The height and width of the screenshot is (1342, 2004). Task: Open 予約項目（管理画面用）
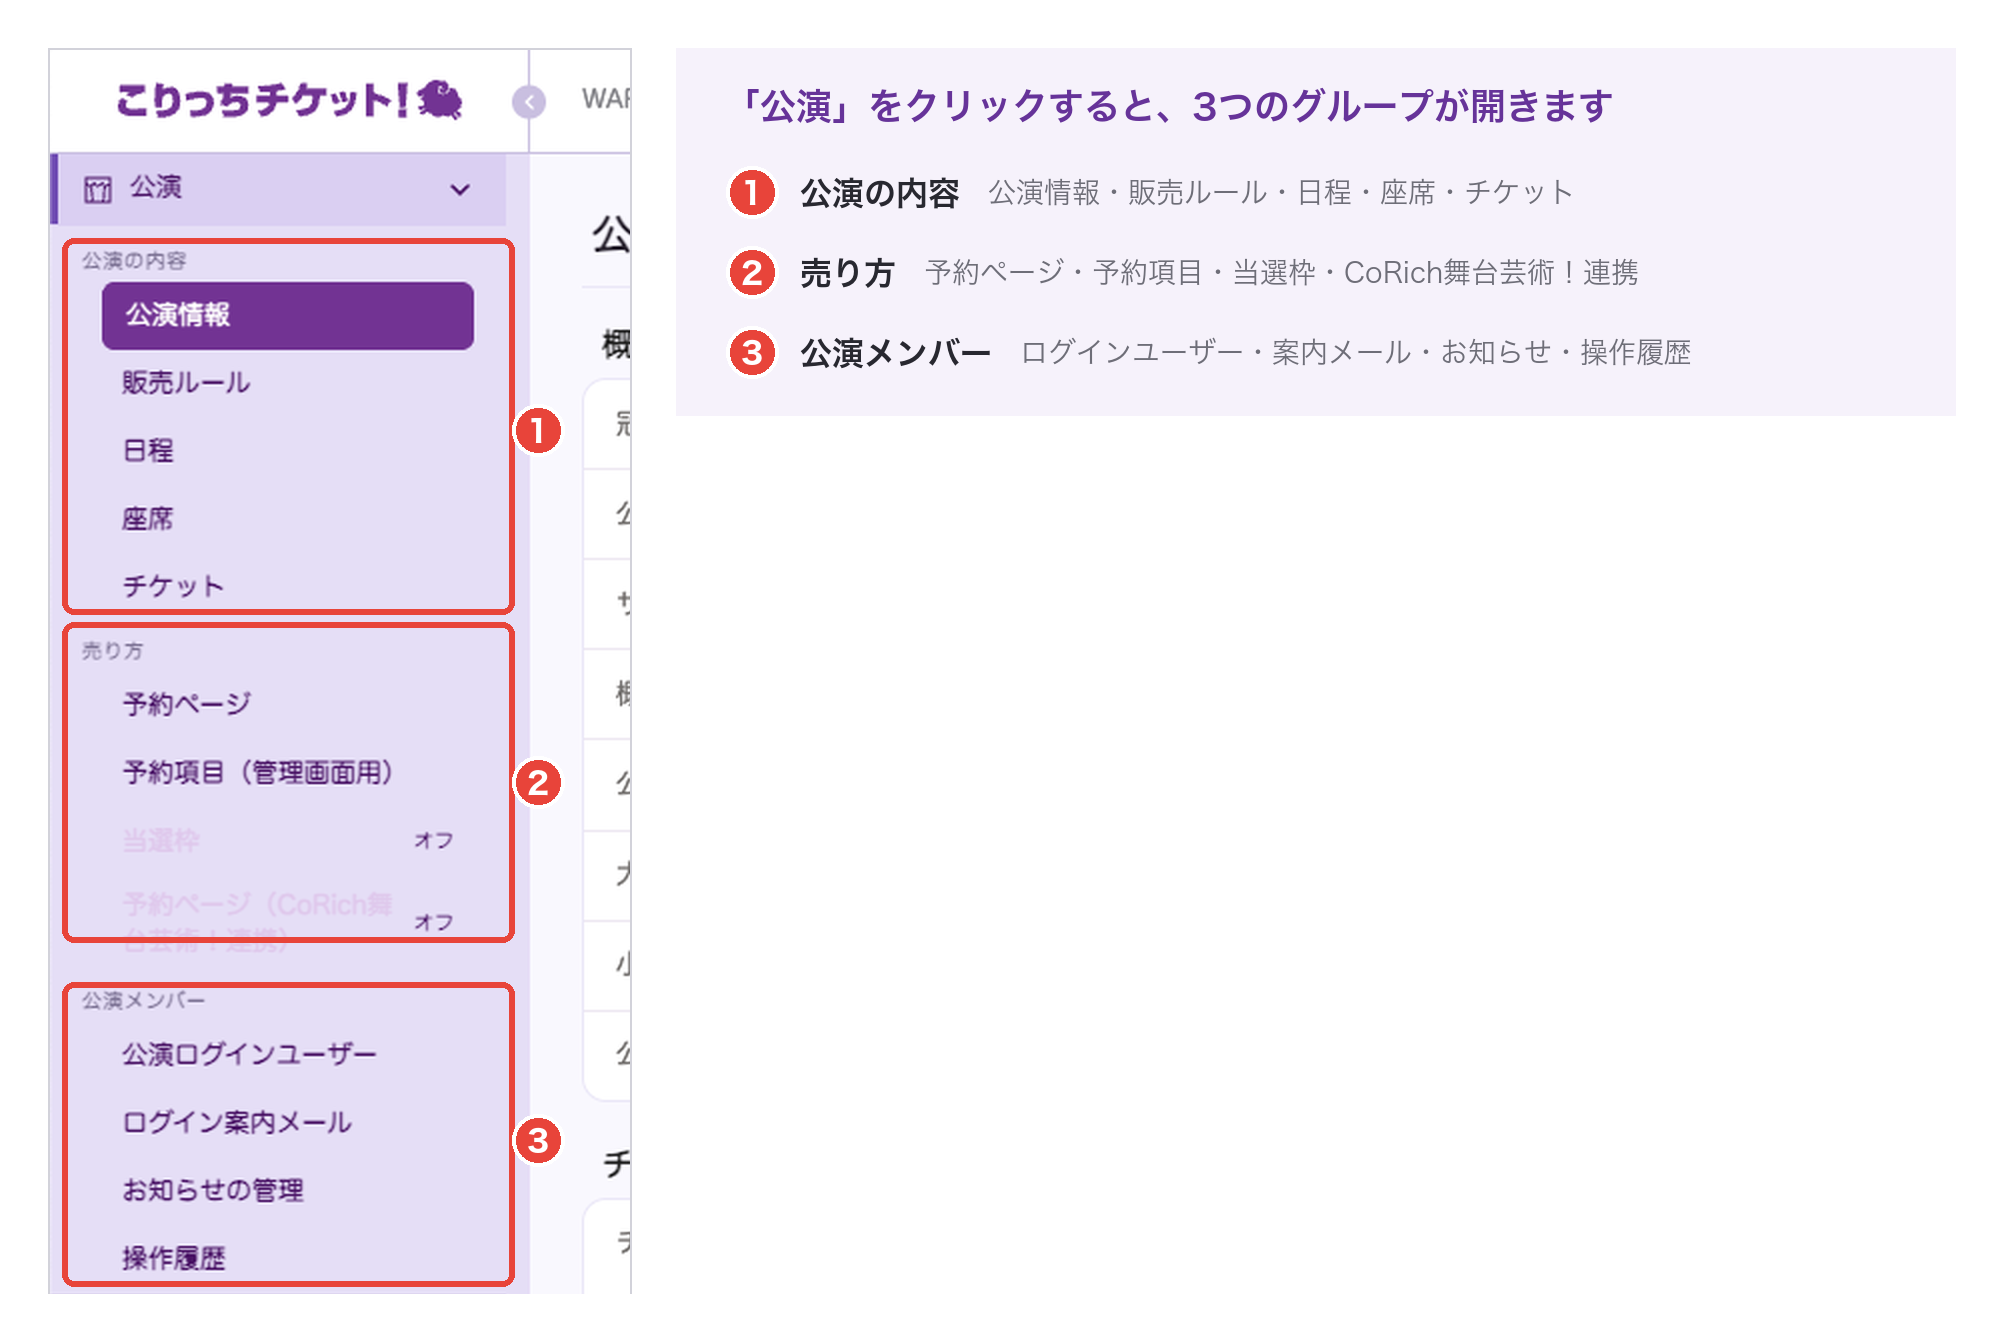tap(258, 772)
